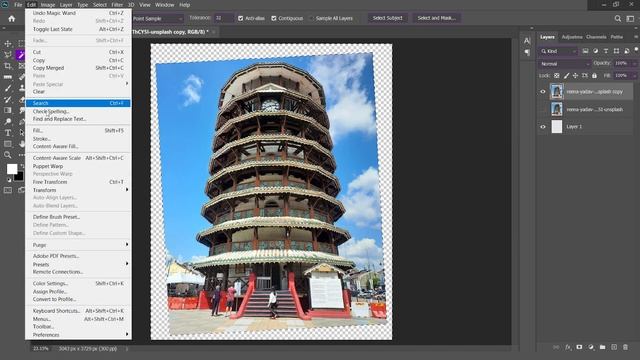Show the hidden unsplash layer
Image resolution: width=640 pixels, height=360 pixels.
pos(543,109)
